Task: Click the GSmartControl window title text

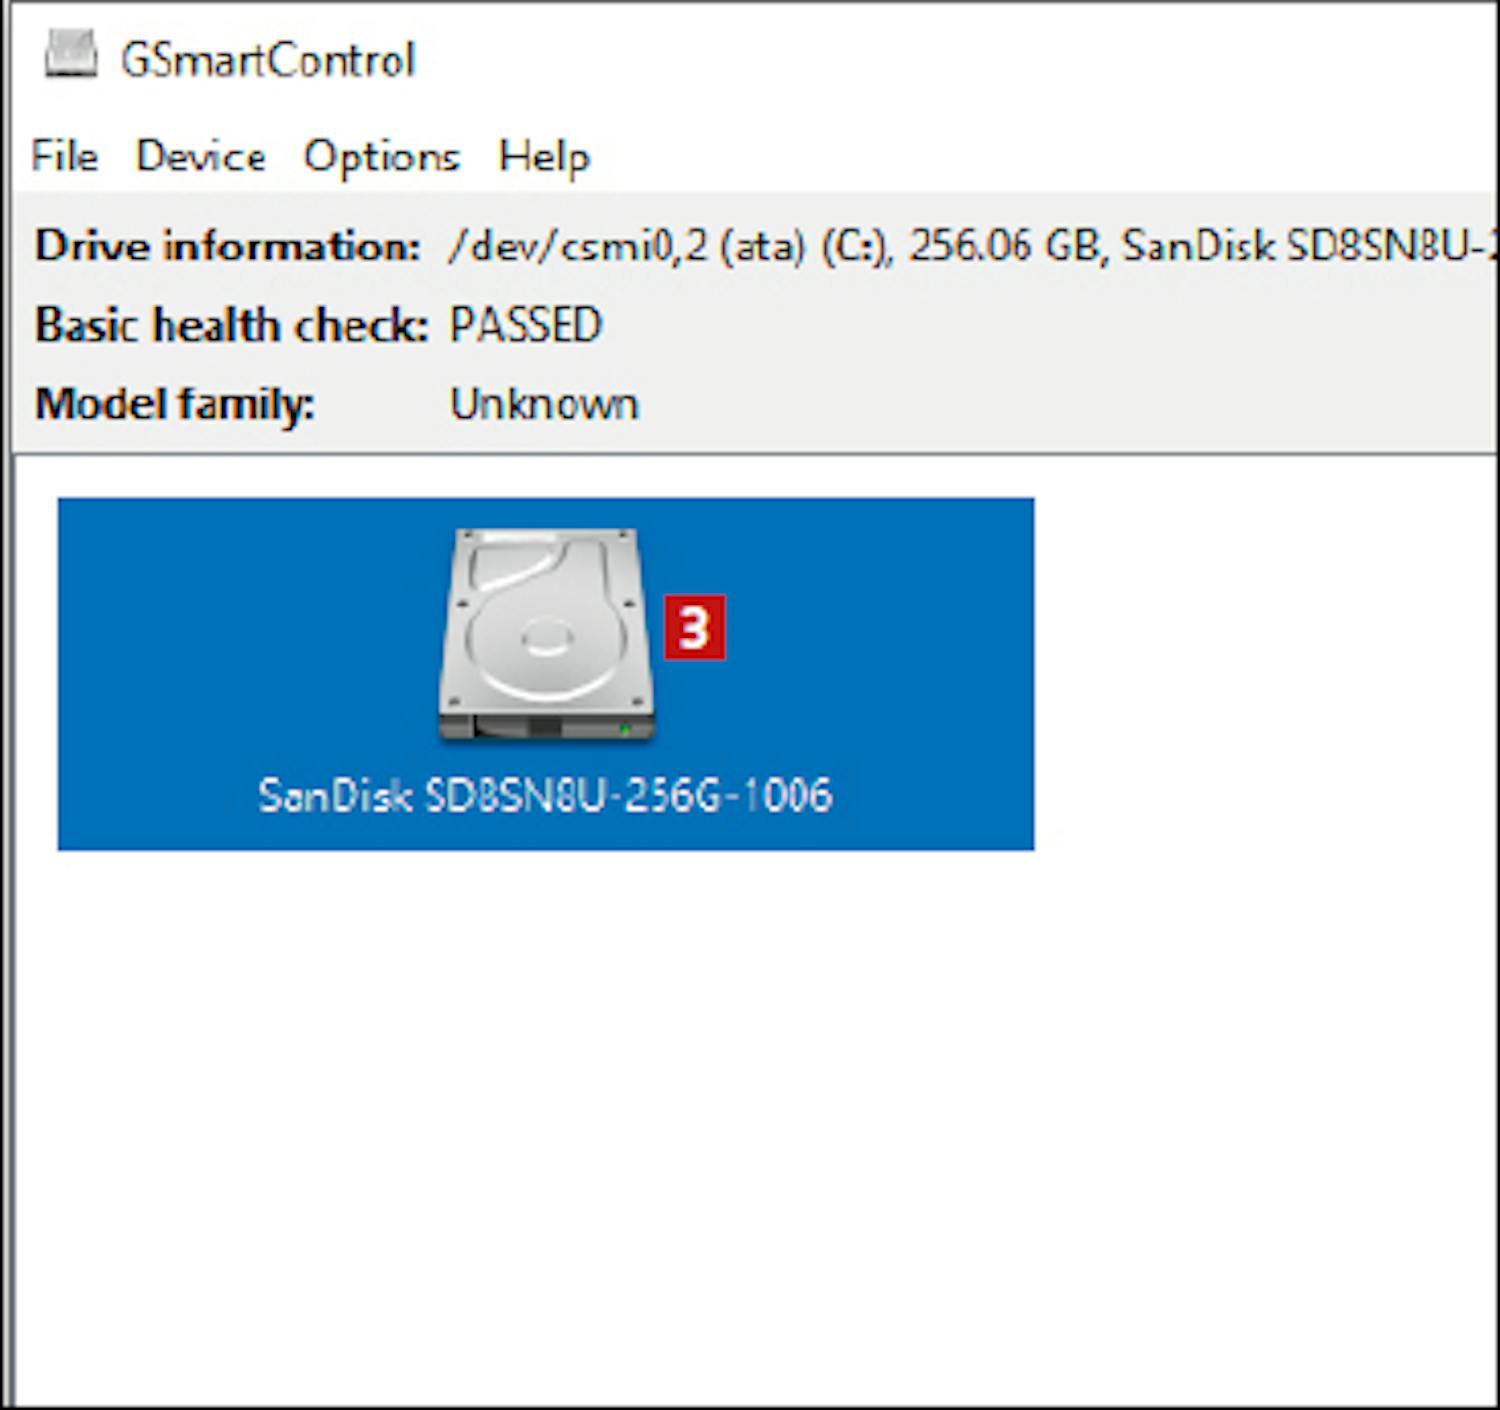Action: [268, 60]
